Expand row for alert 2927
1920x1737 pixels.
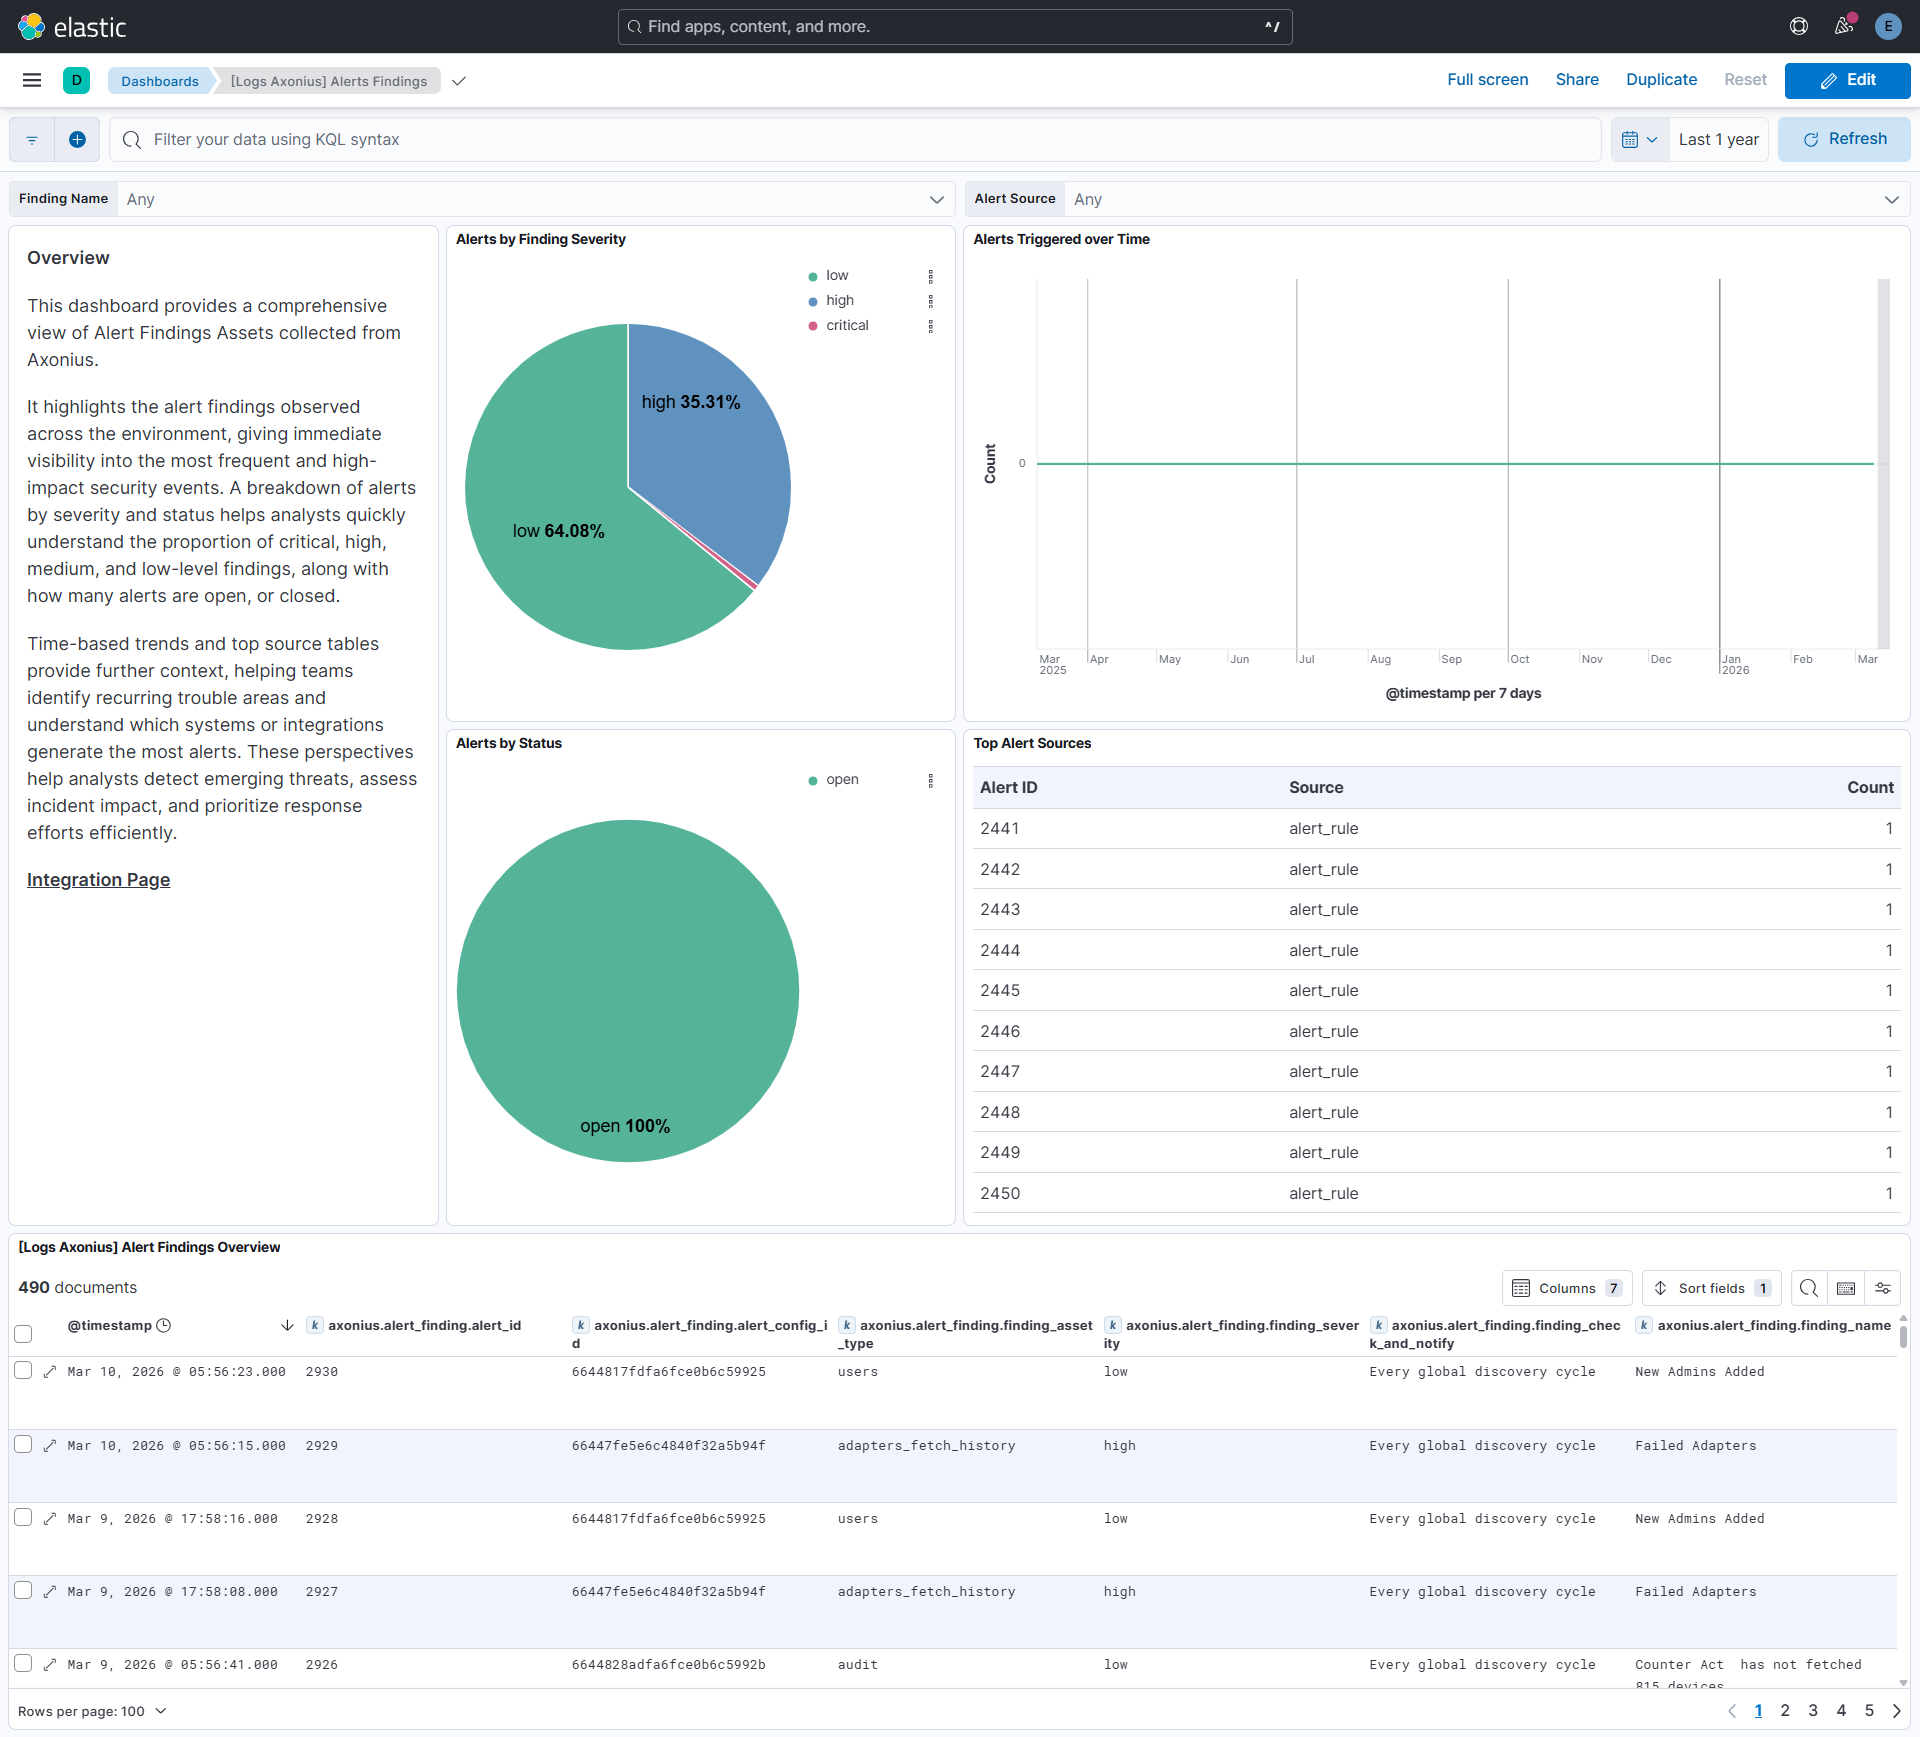click(x=50, y=1591)
